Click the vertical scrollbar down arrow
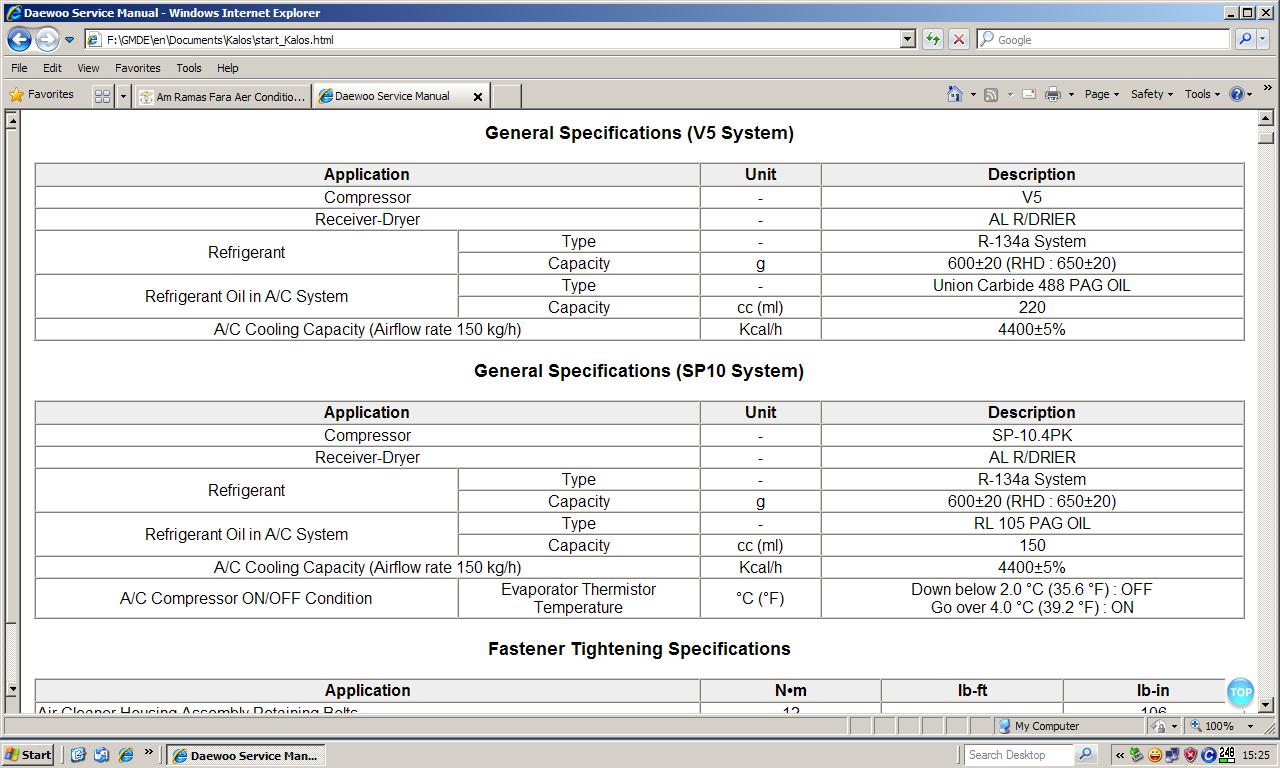 tap(1265, 704)
